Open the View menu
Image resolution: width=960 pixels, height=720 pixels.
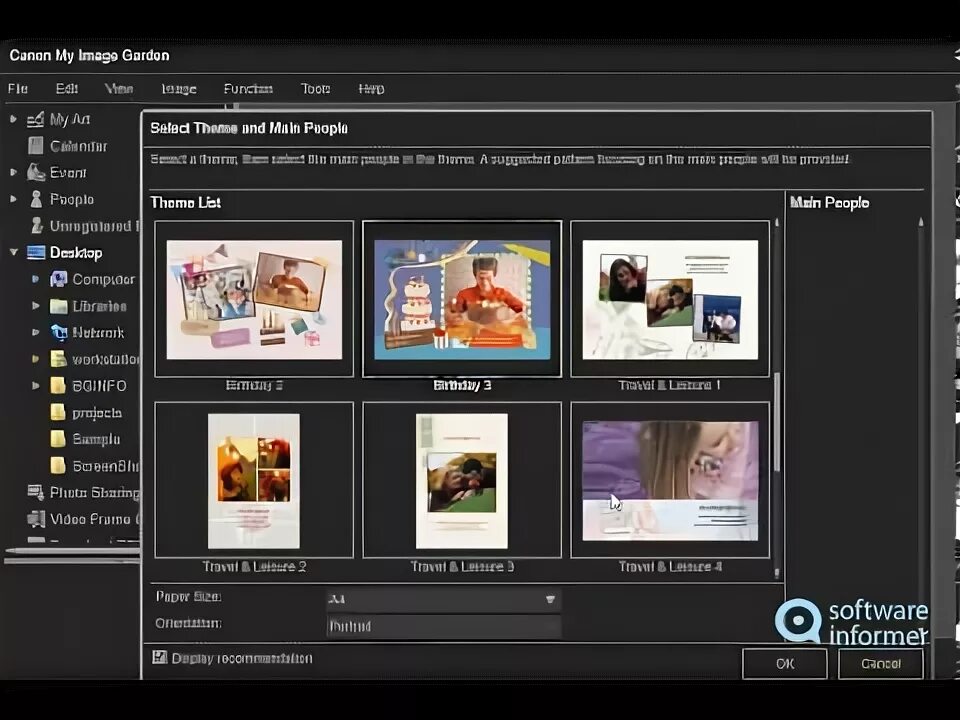tap(119, 89)
